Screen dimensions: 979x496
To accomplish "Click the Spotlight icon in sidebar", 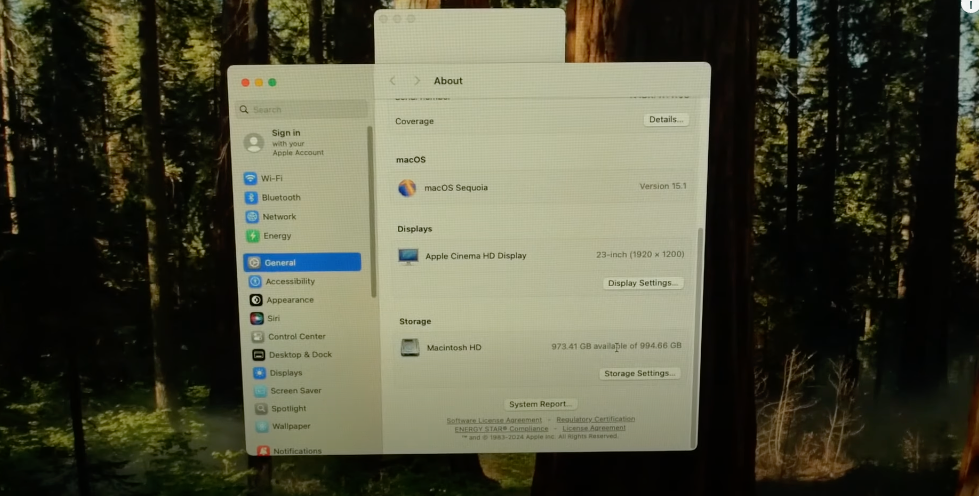I will point(261,409).
